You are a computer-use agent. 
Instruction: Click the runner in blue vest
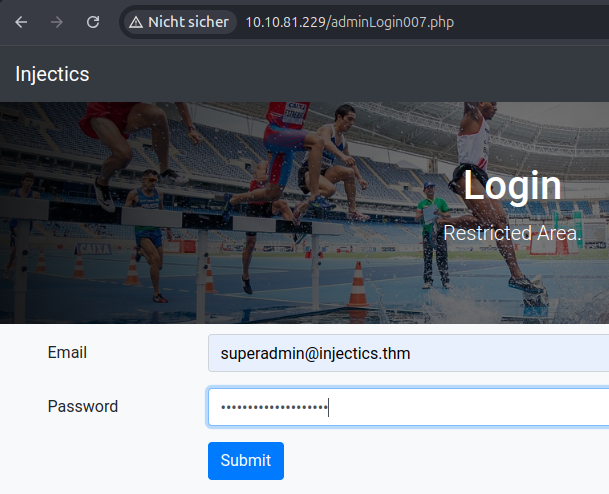(x=148, y=215)
